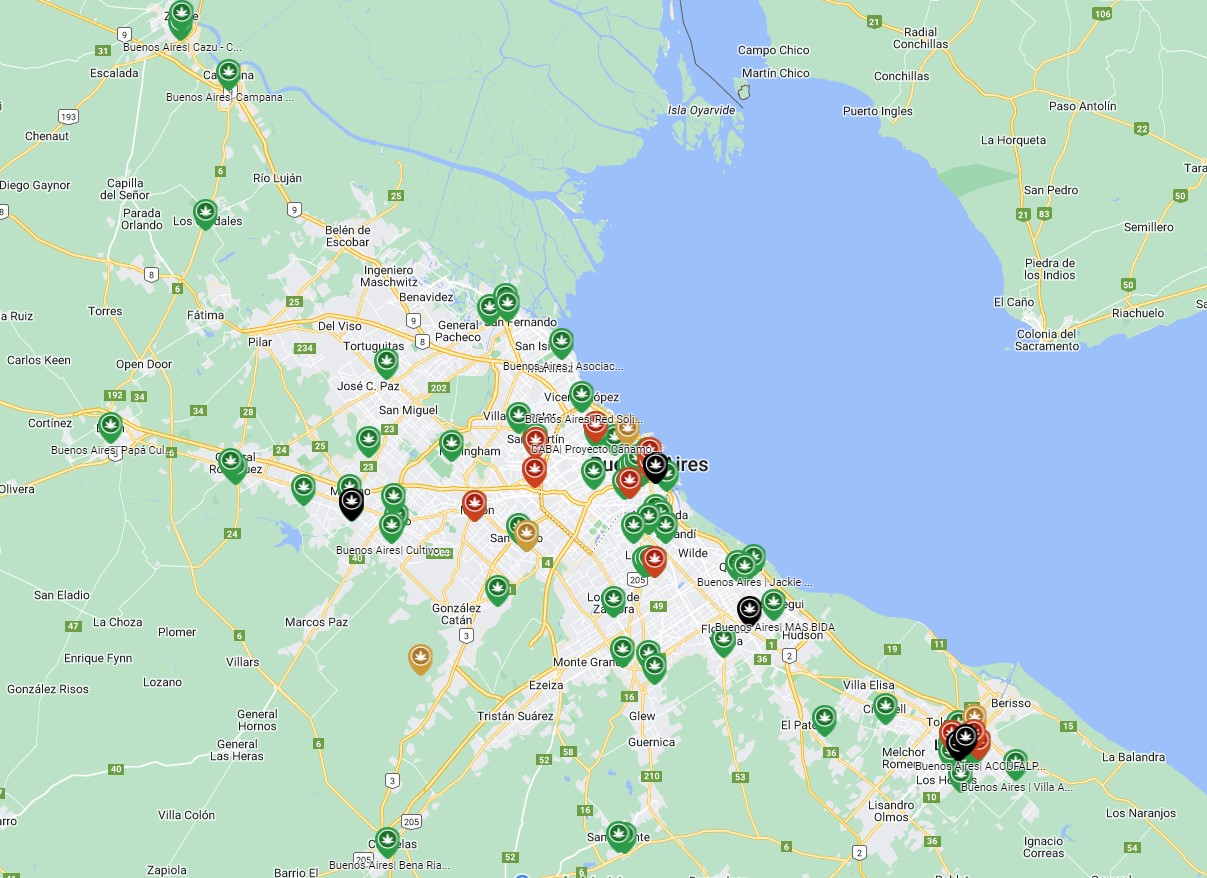
Task: Click the Isla Oyarvide place label
Action: coord(701,110)
